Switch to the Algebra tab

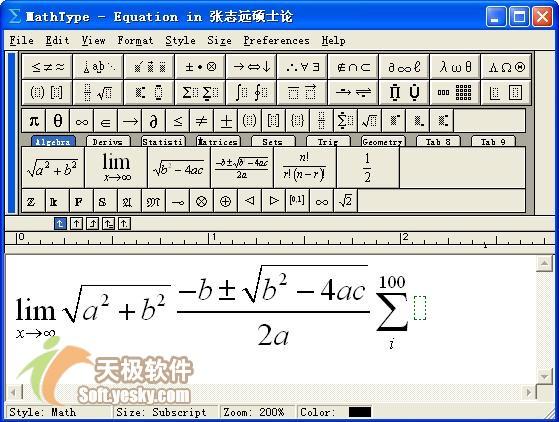point(53,141)
